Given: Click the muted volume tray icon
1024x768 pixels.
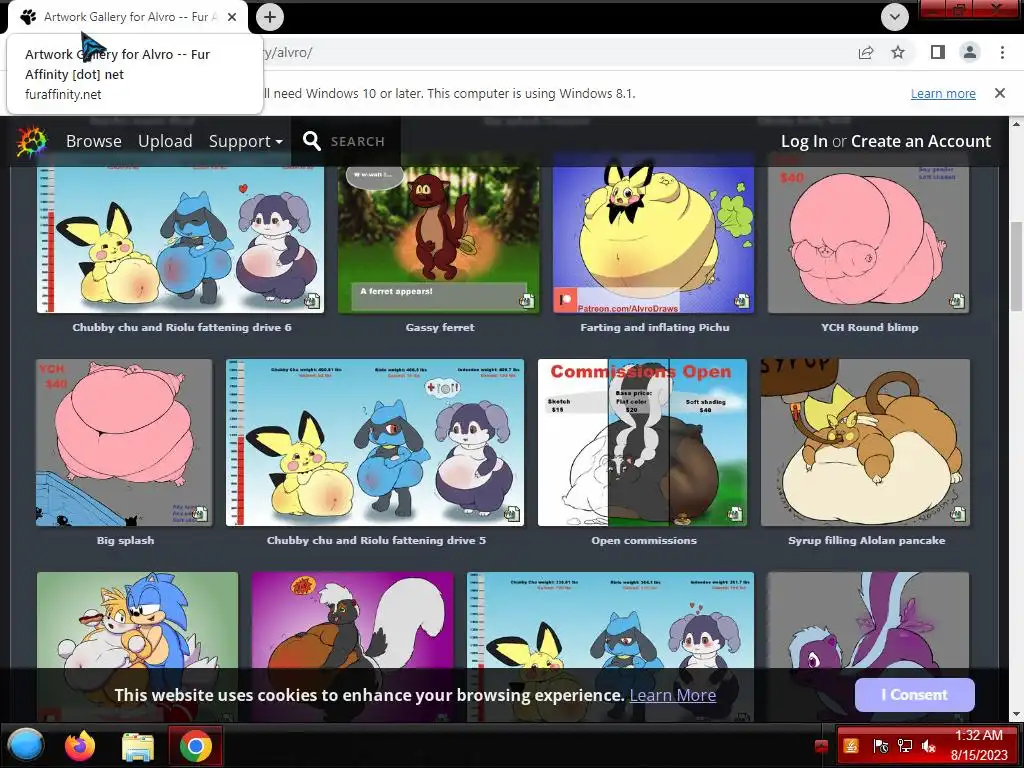Looking at the screenshot, I should click(x=928, y=746).
